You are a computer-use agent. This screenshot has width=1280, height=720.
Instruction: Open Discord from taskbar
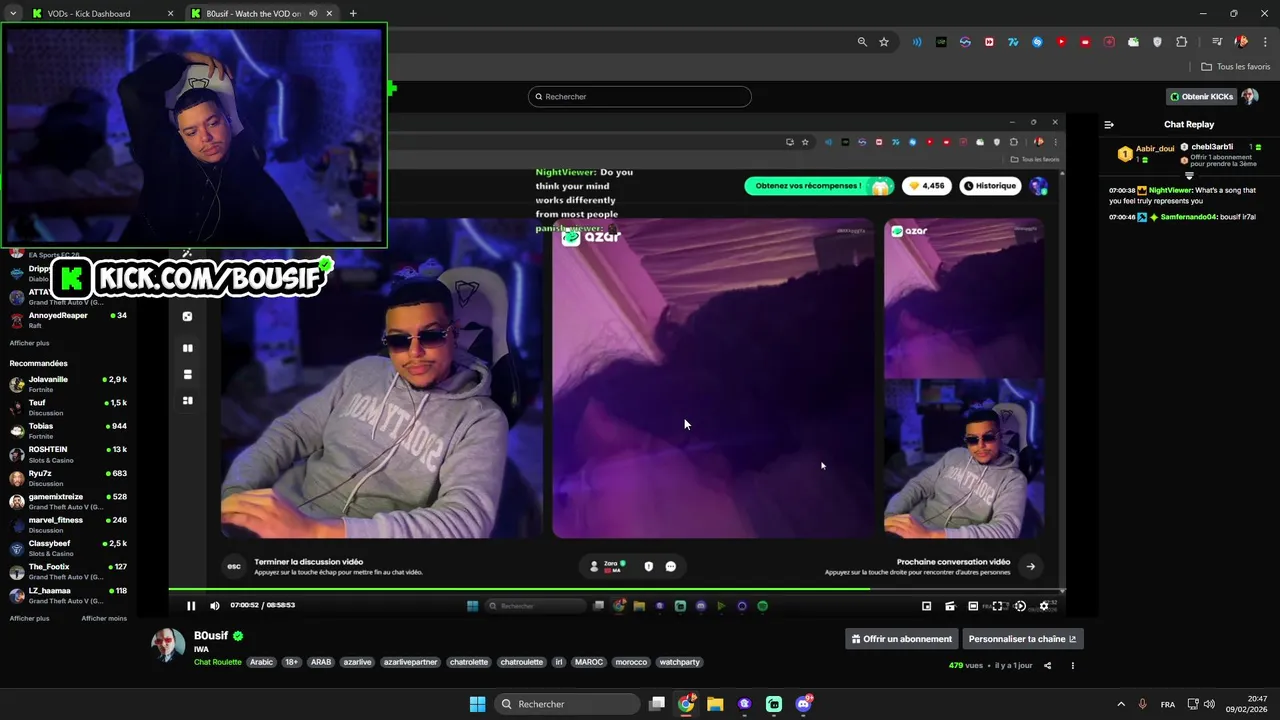coord(803,704)
